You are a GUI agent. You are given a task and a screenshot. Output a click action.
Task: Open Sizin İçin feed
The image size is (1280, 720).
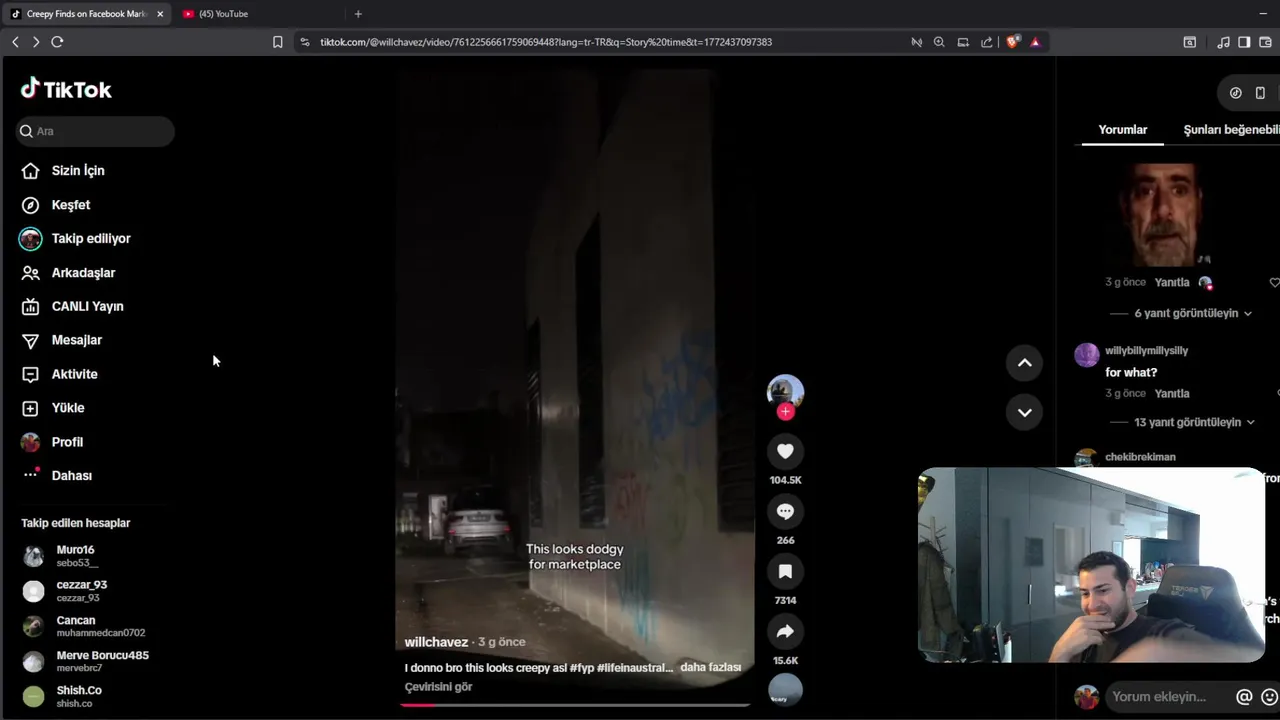click(63, 171)
